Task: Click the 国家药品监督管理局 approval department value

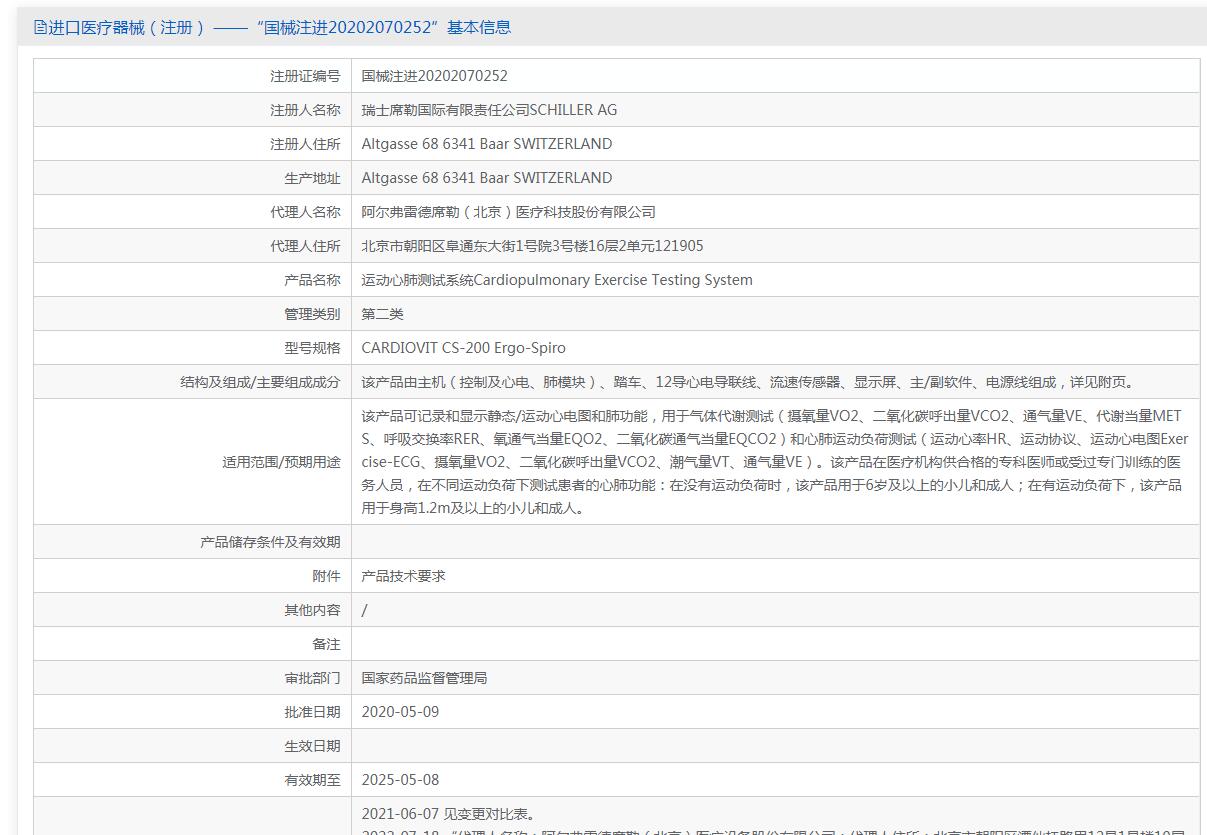Action: (424, 678)
